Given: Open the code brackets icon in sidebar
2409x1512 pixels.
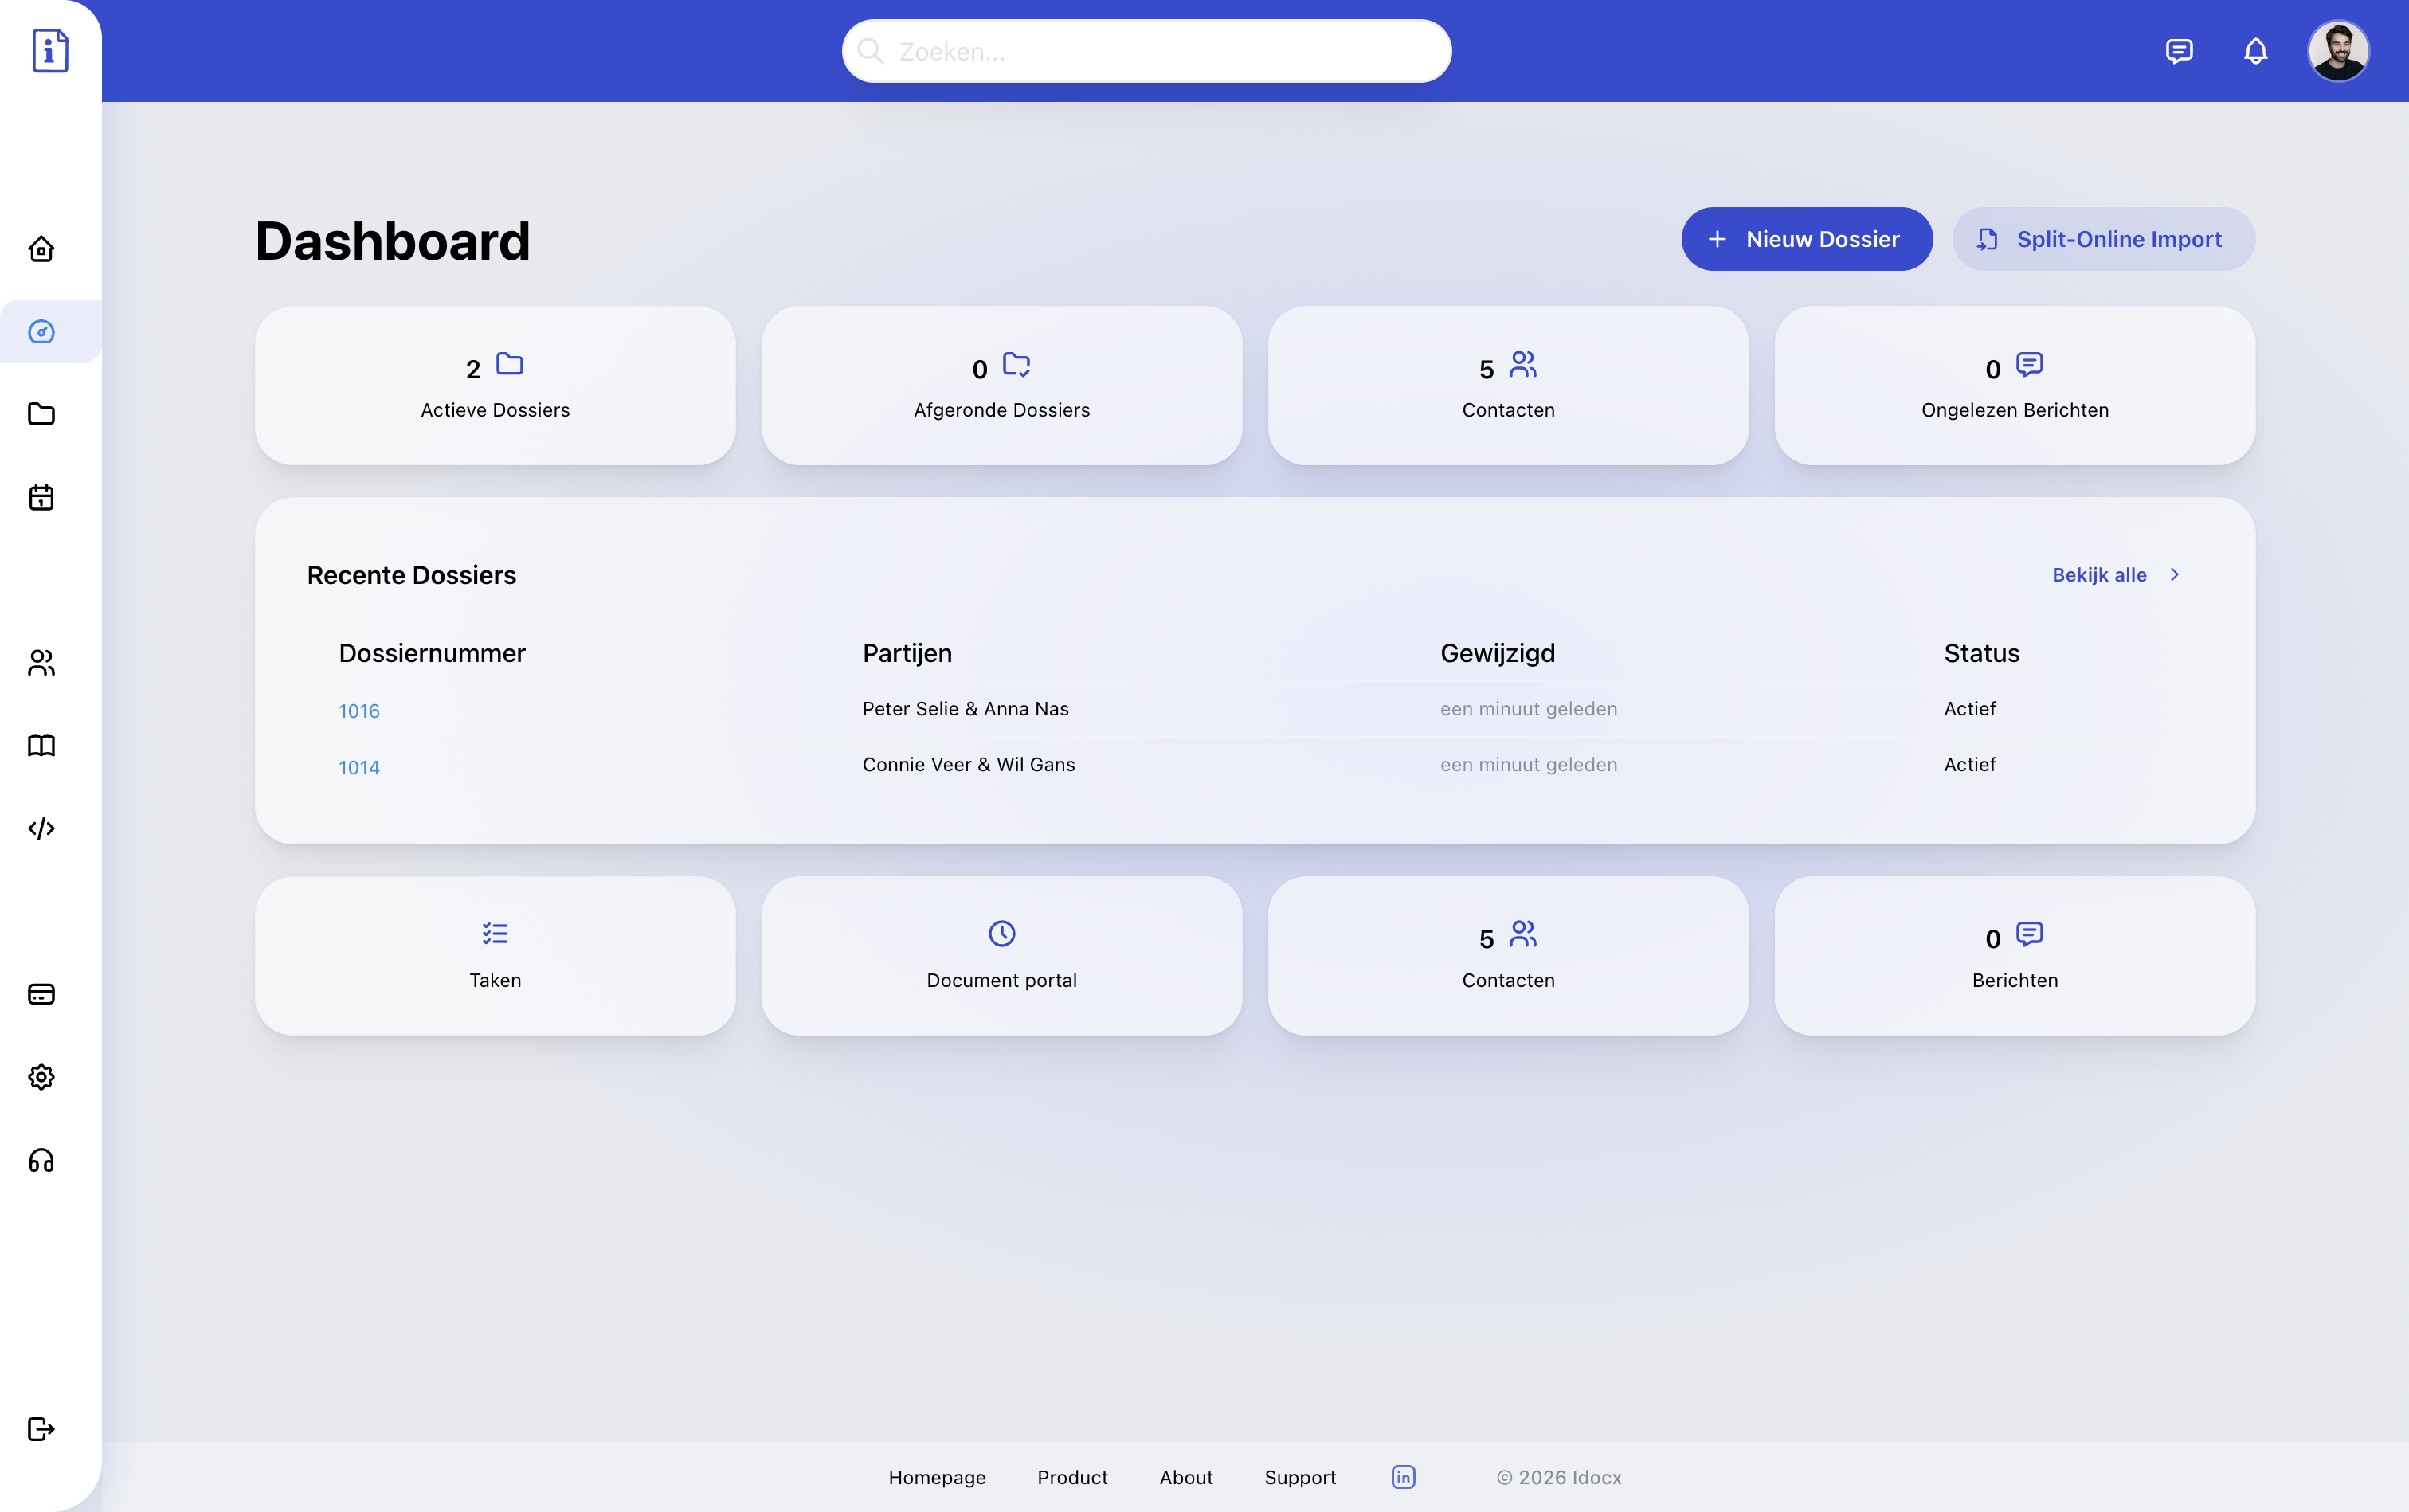Looking at the screenshot, I should coord(41,828).
